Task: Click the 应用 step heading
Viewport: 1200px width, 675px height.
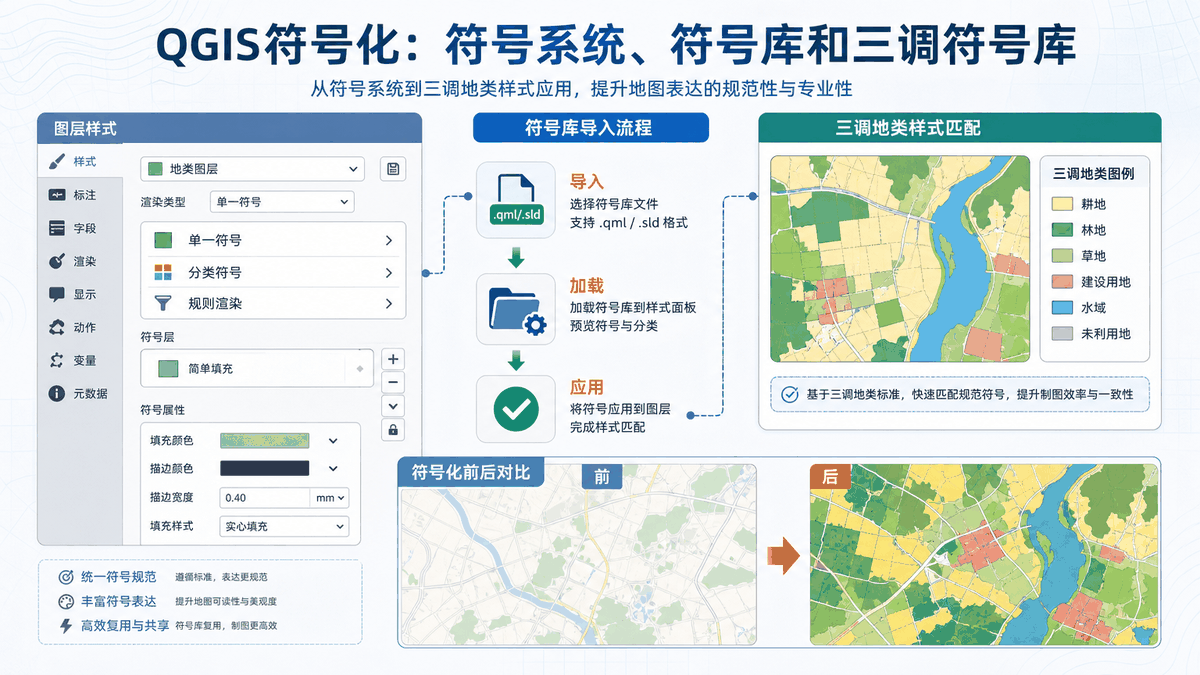Action: [x=587, y=387]
